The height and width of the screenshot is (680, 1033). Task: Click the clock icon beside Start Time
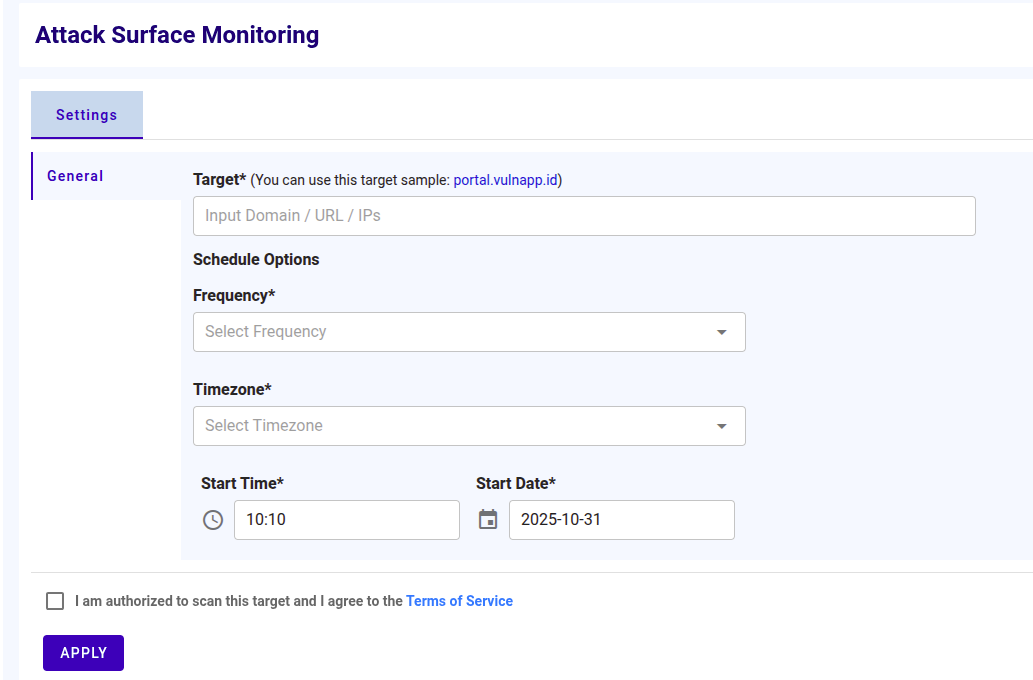[212, 519]
